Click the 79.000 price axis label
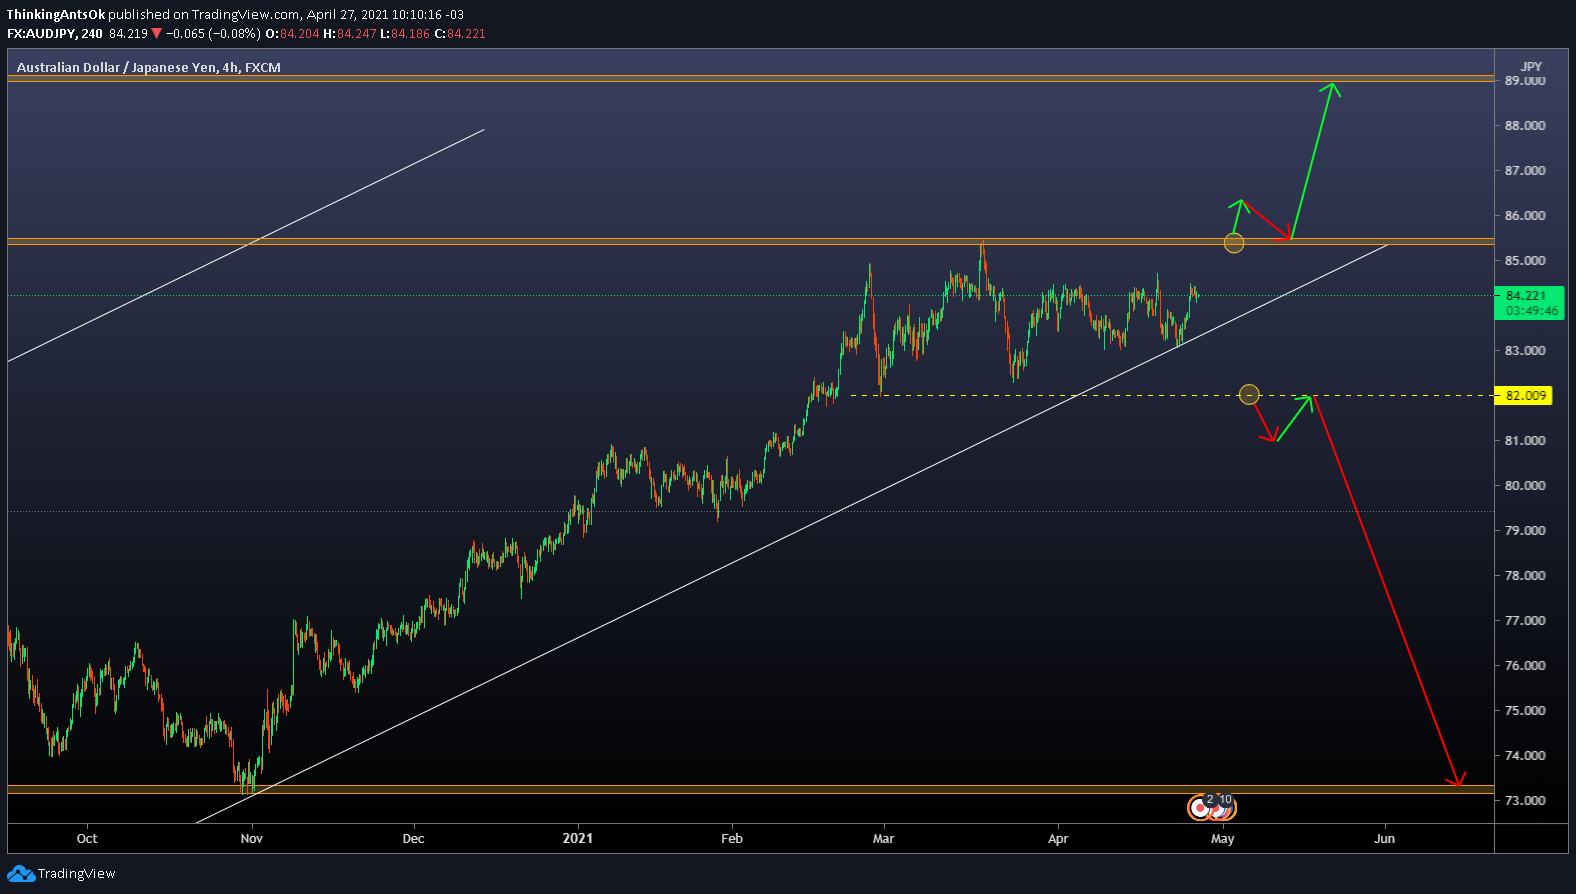 click(x=1525, y=531)
